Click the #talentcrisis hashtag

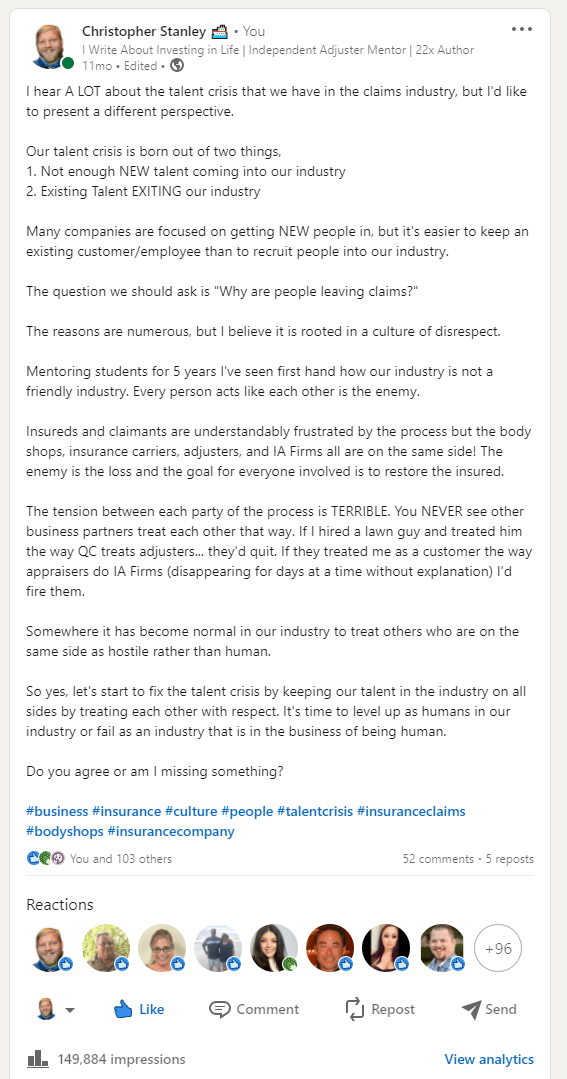coord(314,811)
